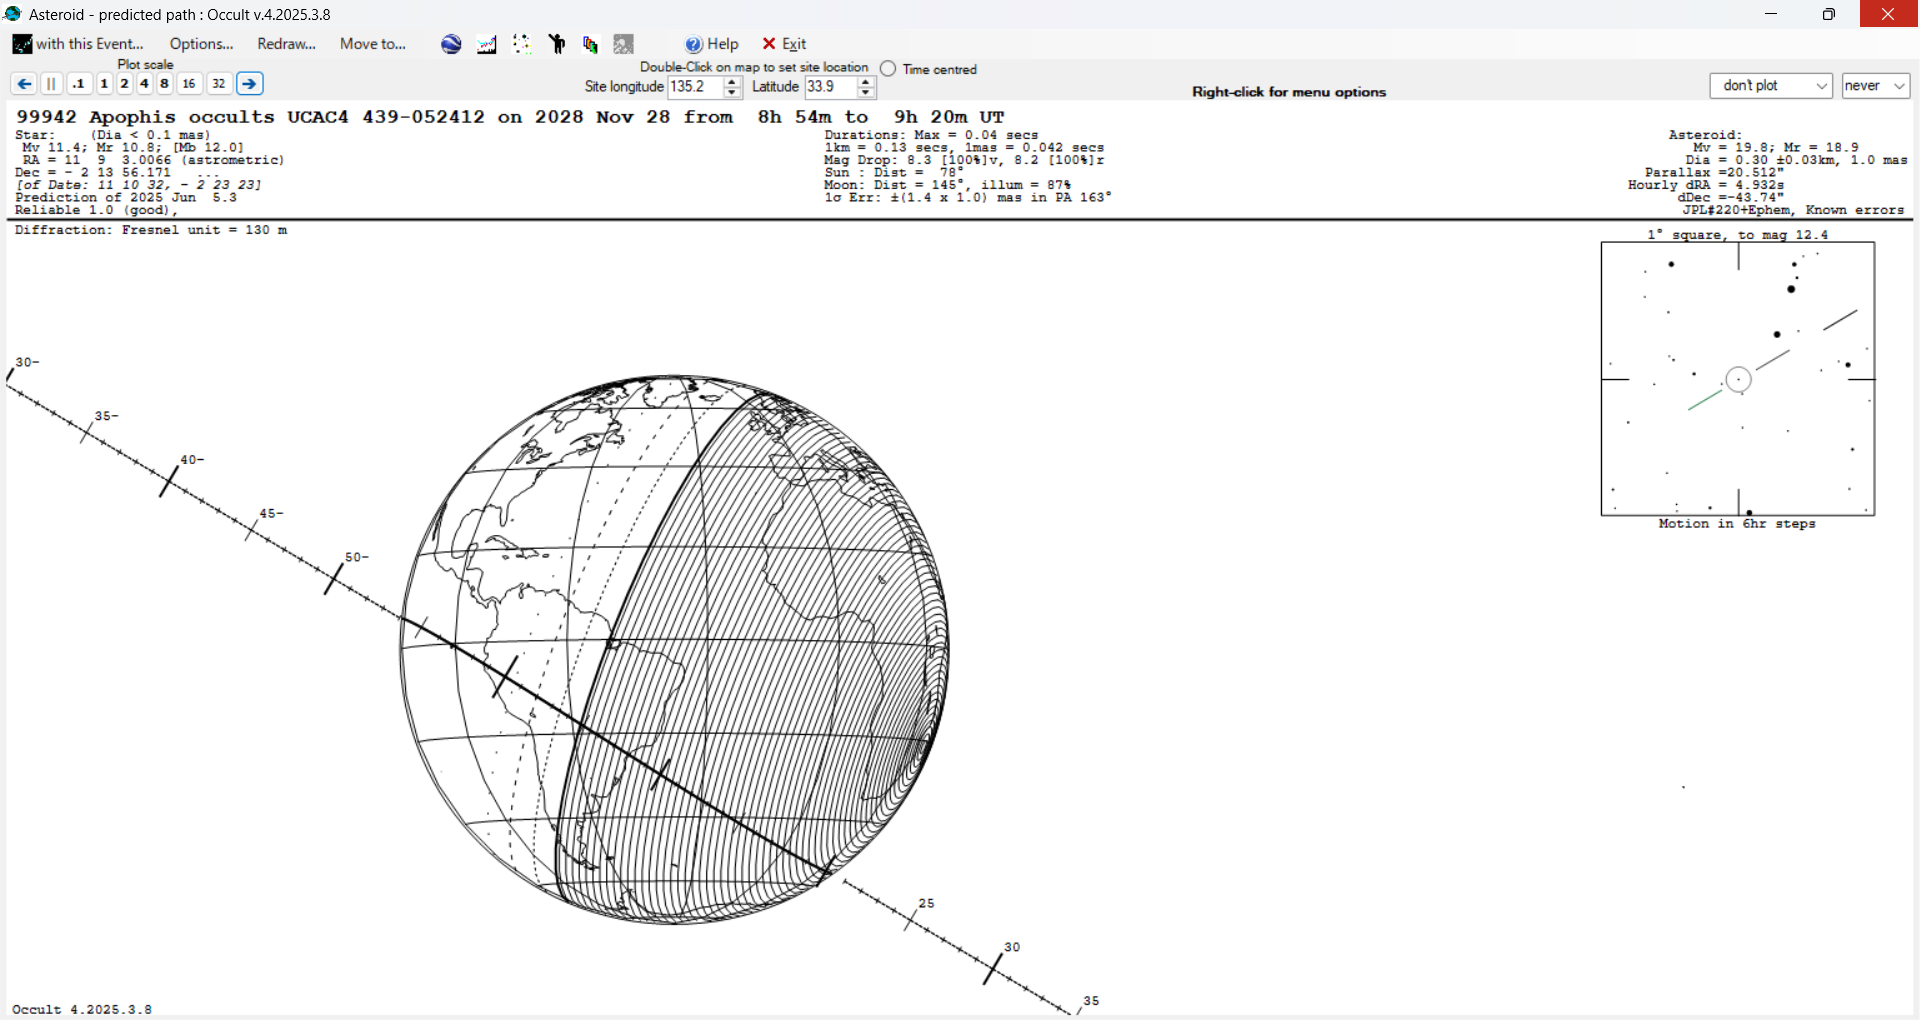Set plot scale to 8

tap(165, 84)
